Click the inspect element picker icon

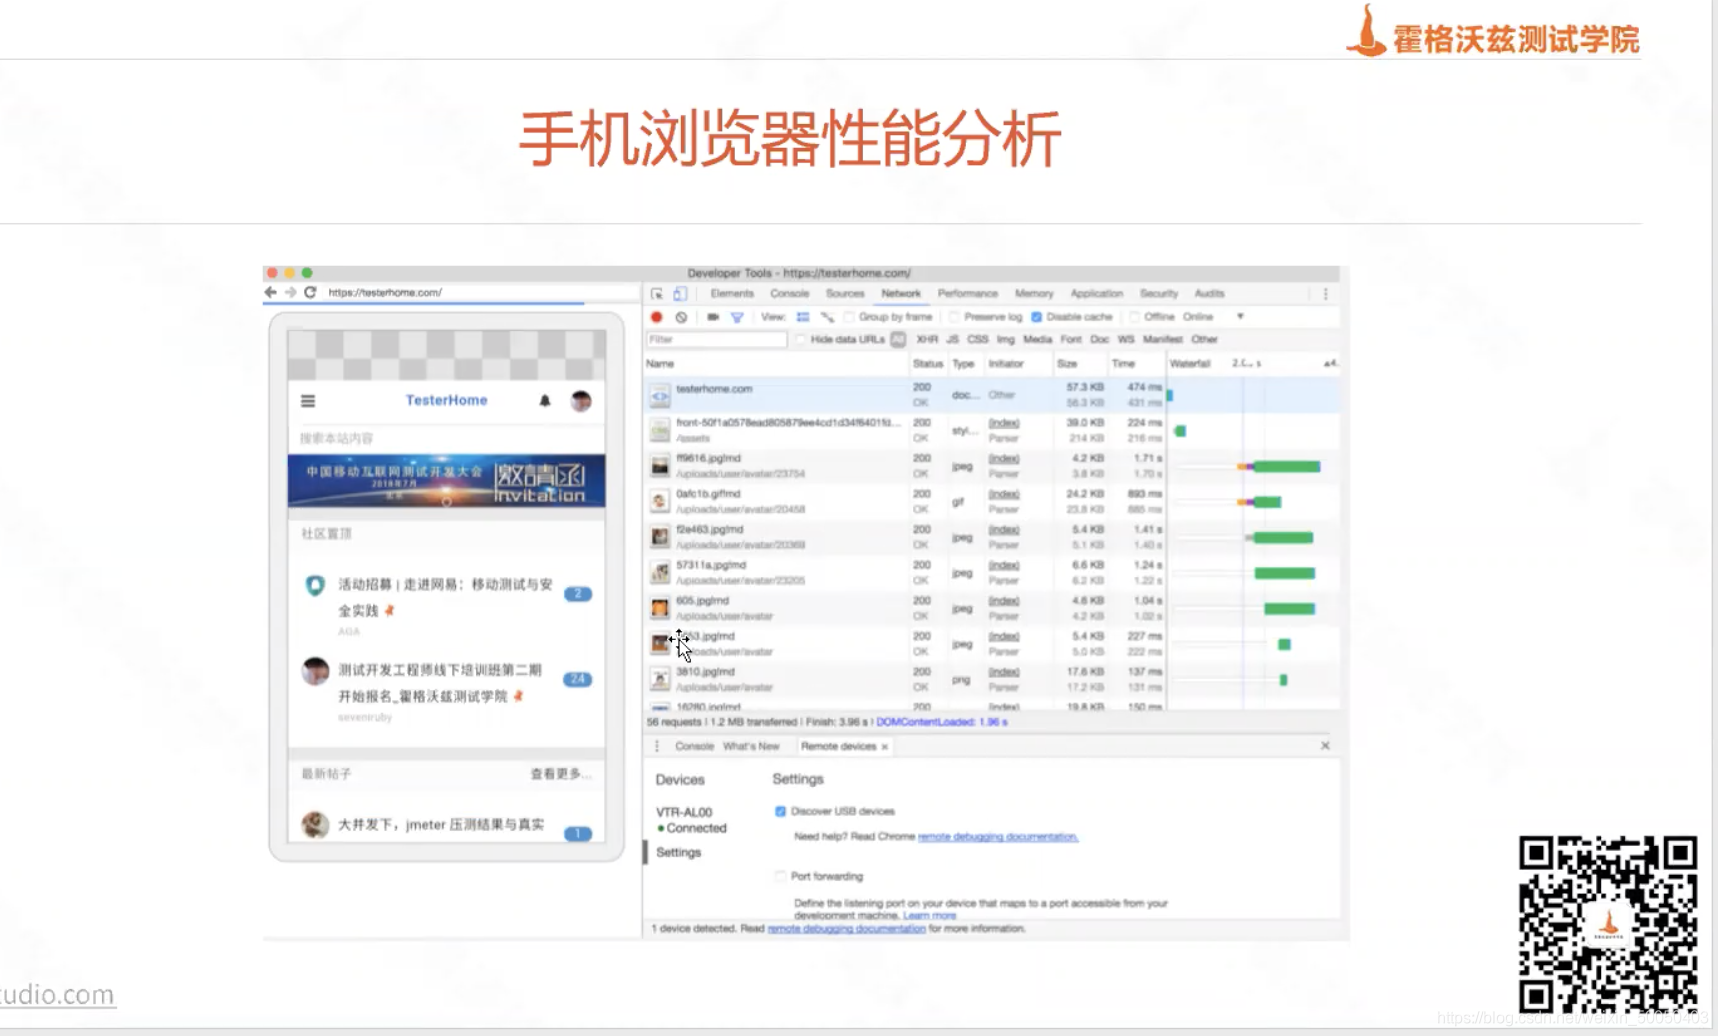pyautogui.click(x=657, y=294)
